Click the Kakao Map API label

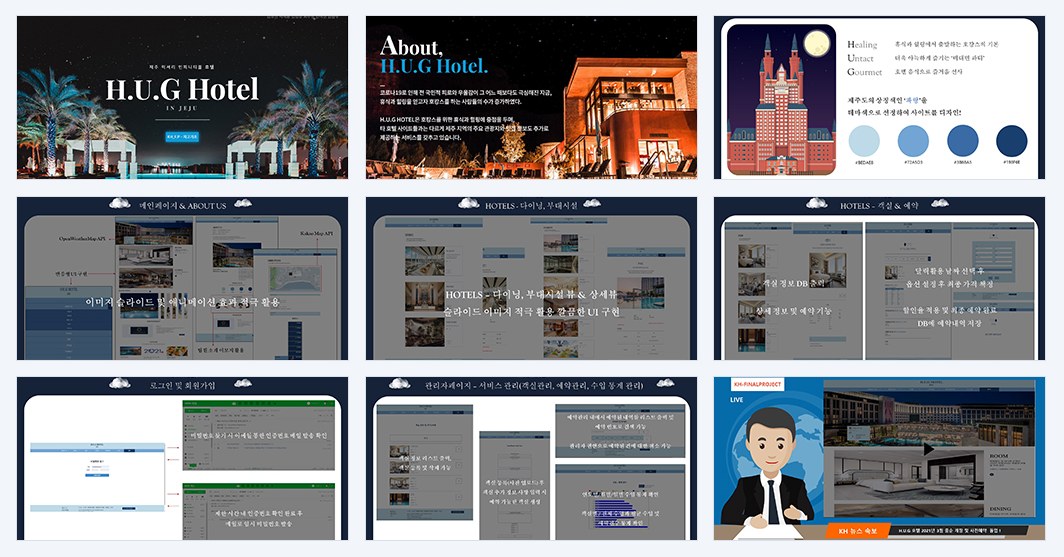point(316,233)
